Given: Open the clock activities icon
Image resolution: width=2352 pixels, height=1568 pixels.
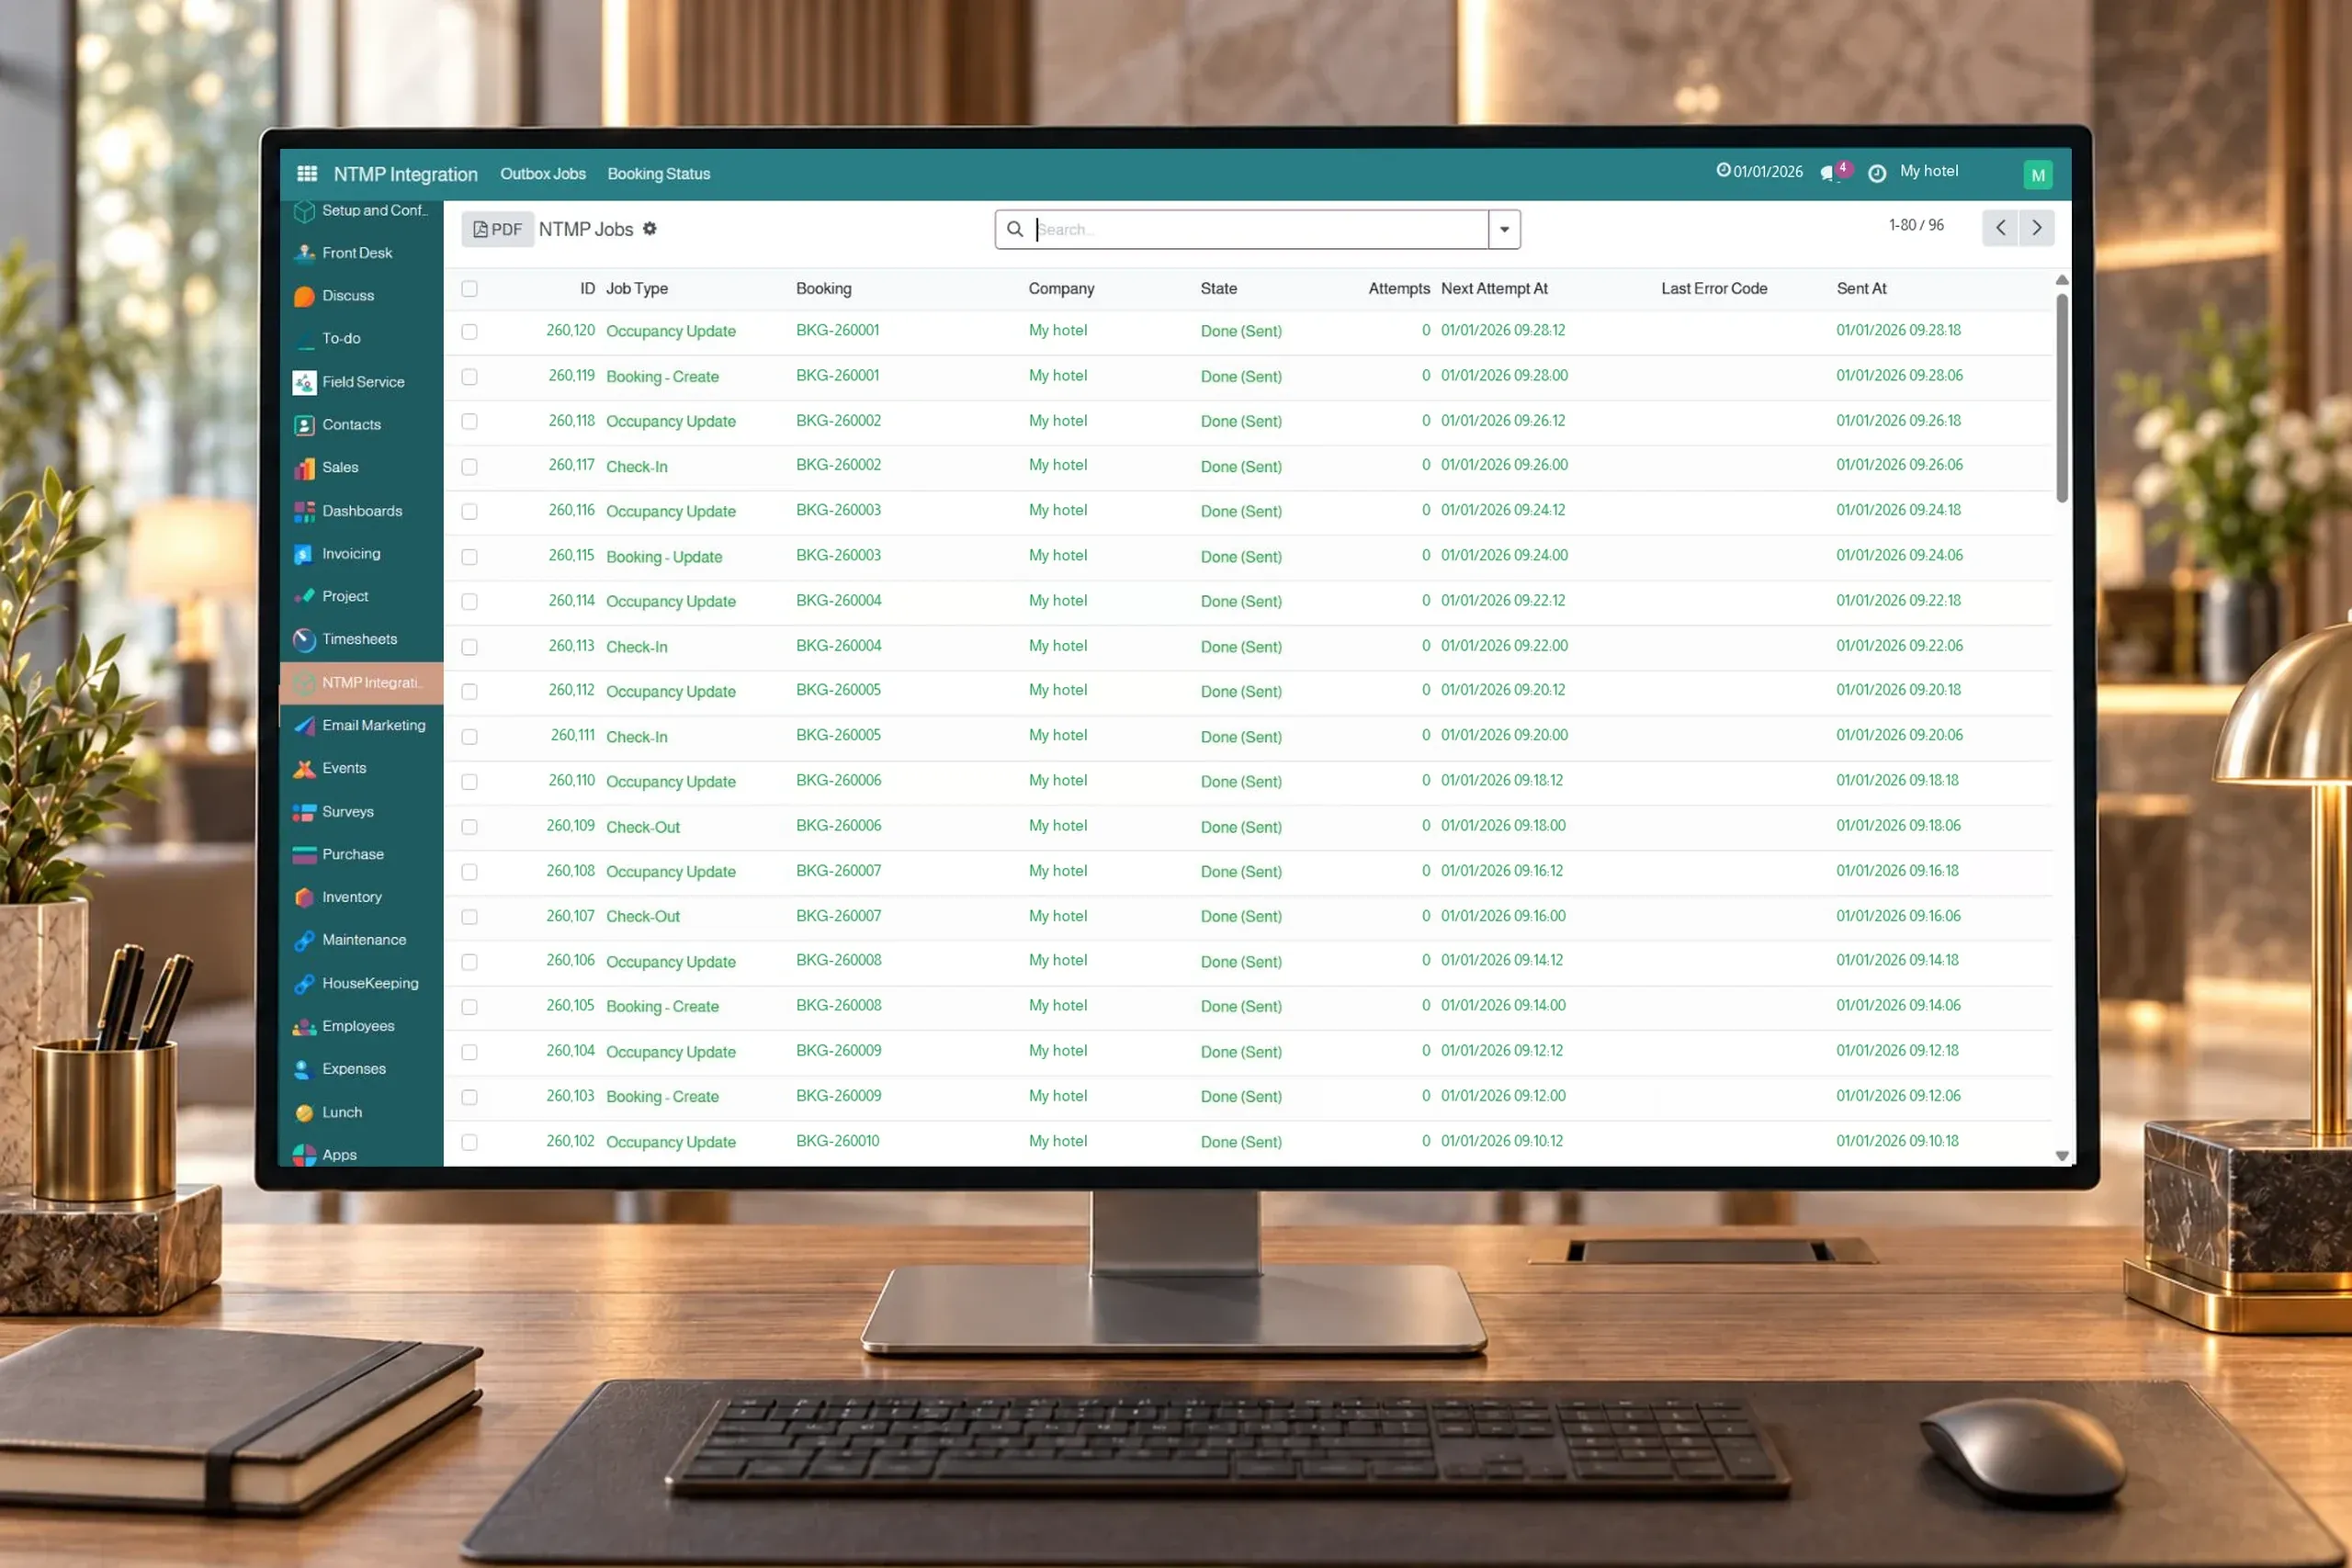Looking at the screenshot, I should 1877,173.
